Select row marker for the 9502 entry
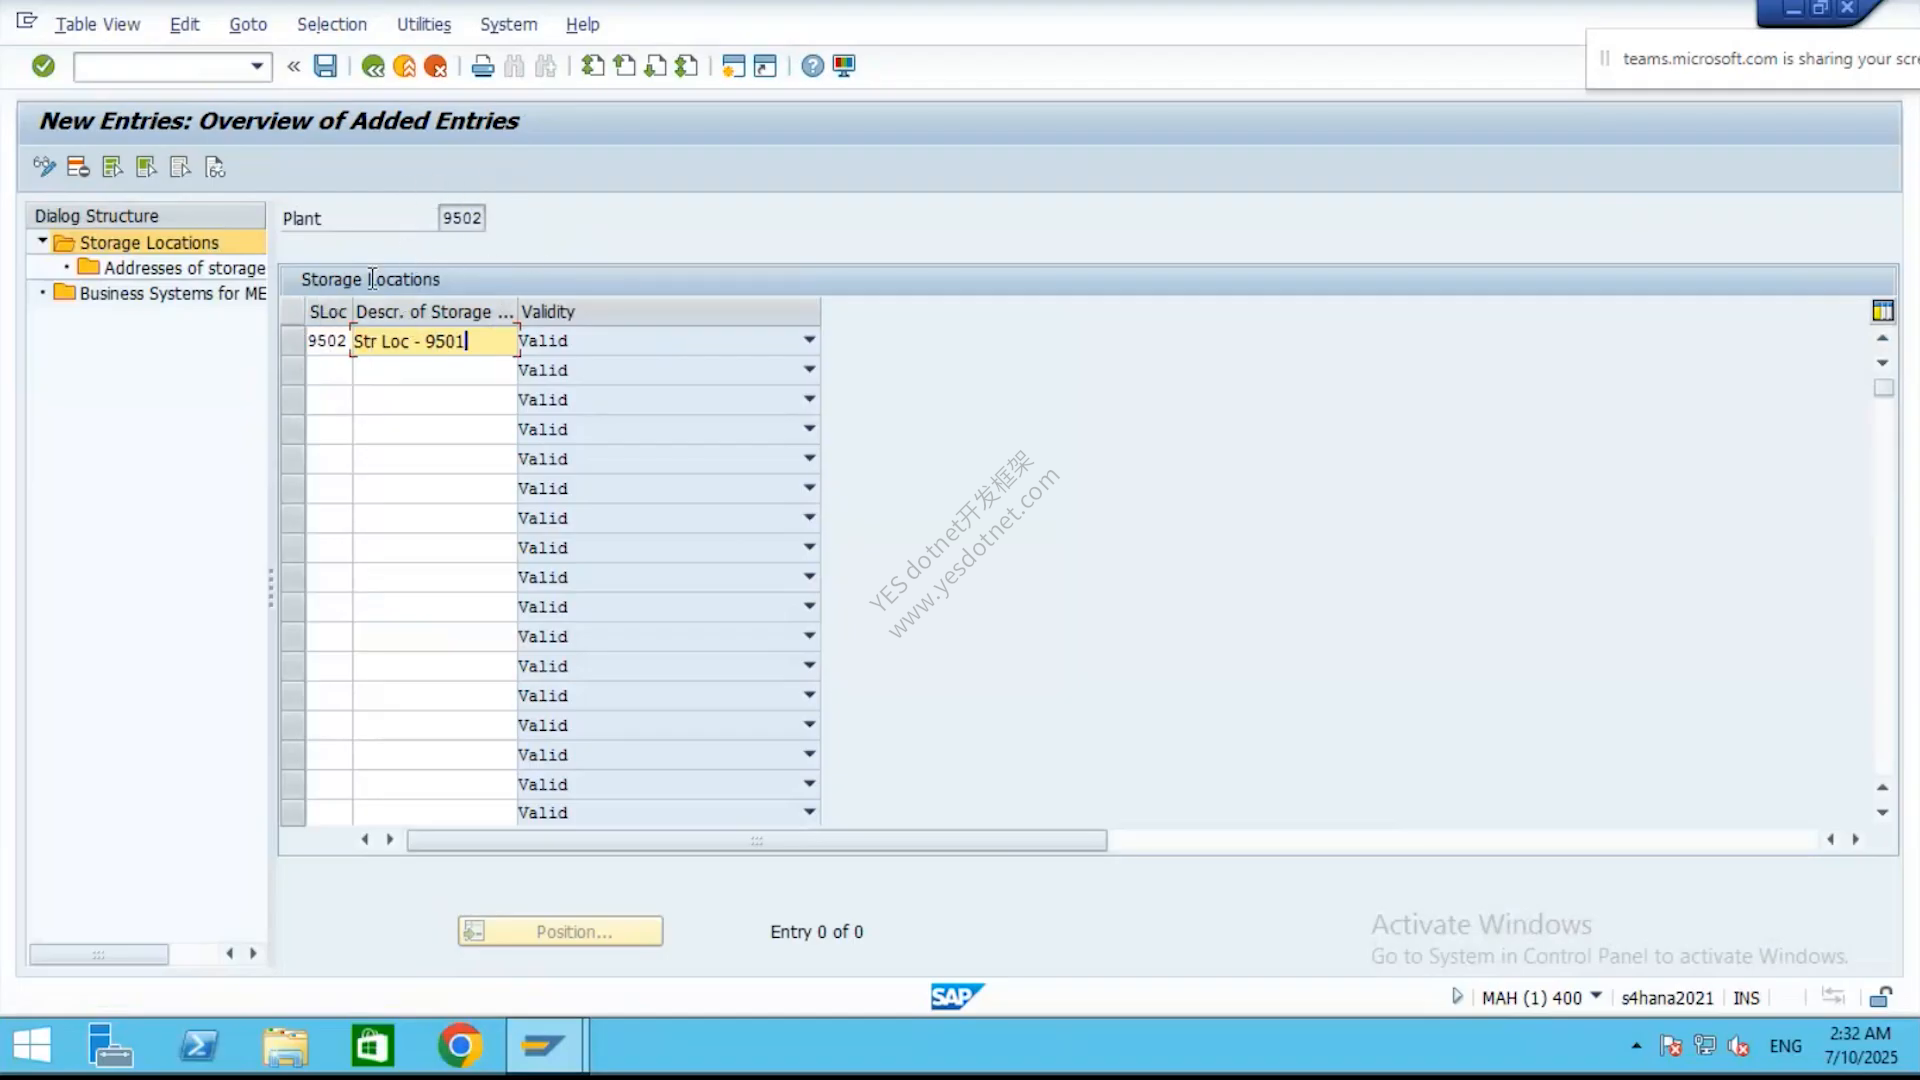Viewport: 1920px width, 1080px height. pyautogui.click(x=293, y=341)
